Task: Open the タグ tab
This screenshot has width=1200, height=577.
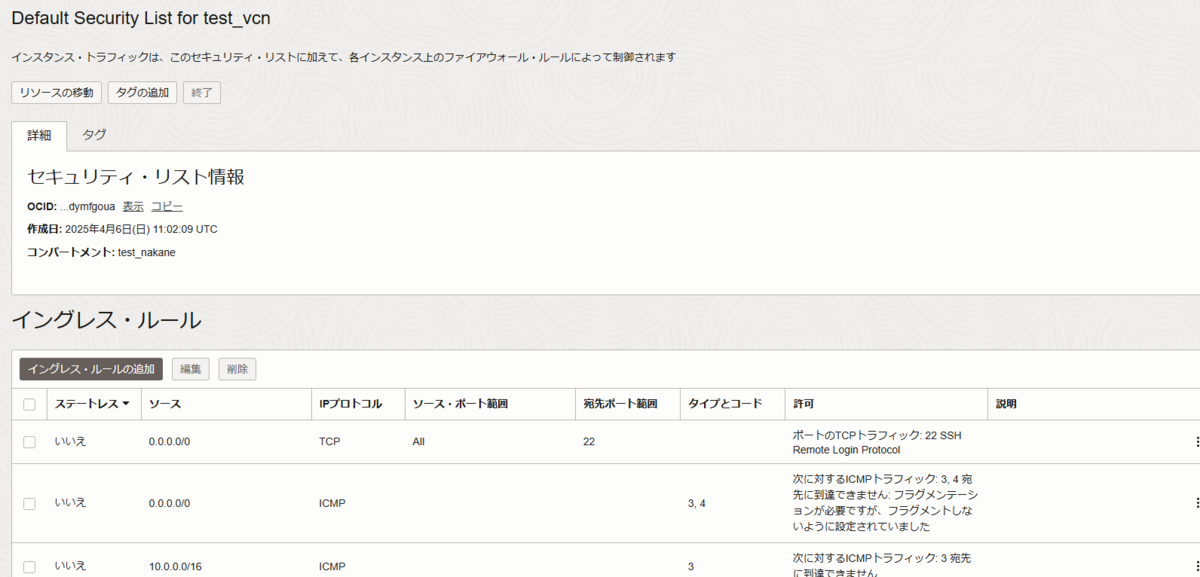Action: [94, 135]
